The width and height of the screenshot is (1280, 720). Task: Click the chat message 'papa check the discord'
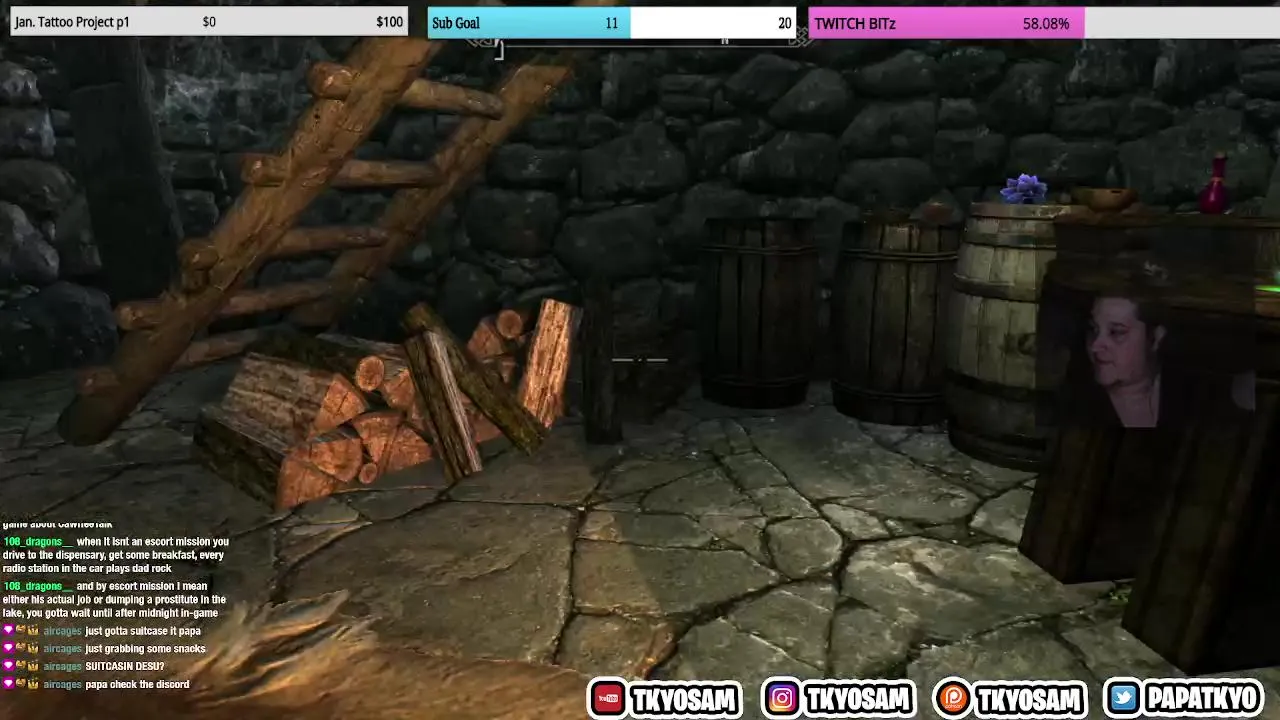tap(137, 684)
